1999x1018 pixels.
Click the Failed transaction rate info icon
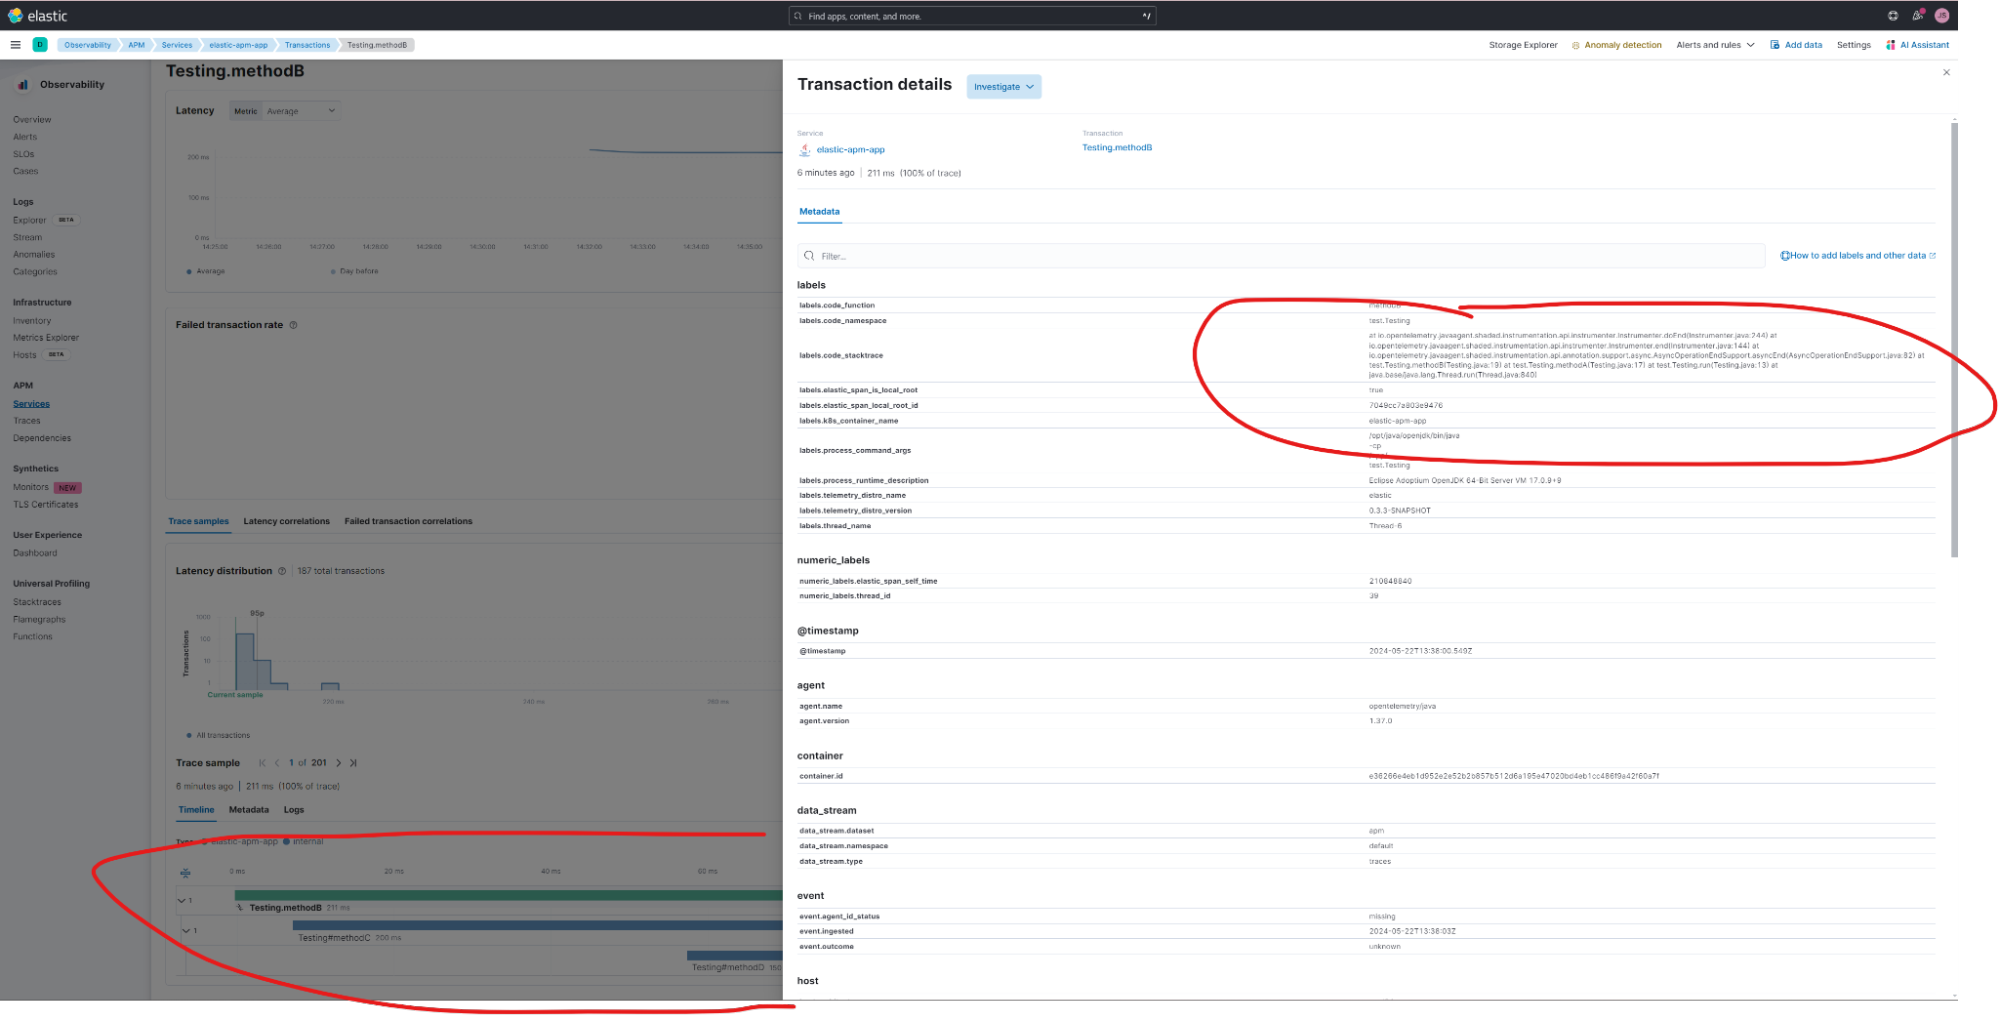[x=293, y=325]
